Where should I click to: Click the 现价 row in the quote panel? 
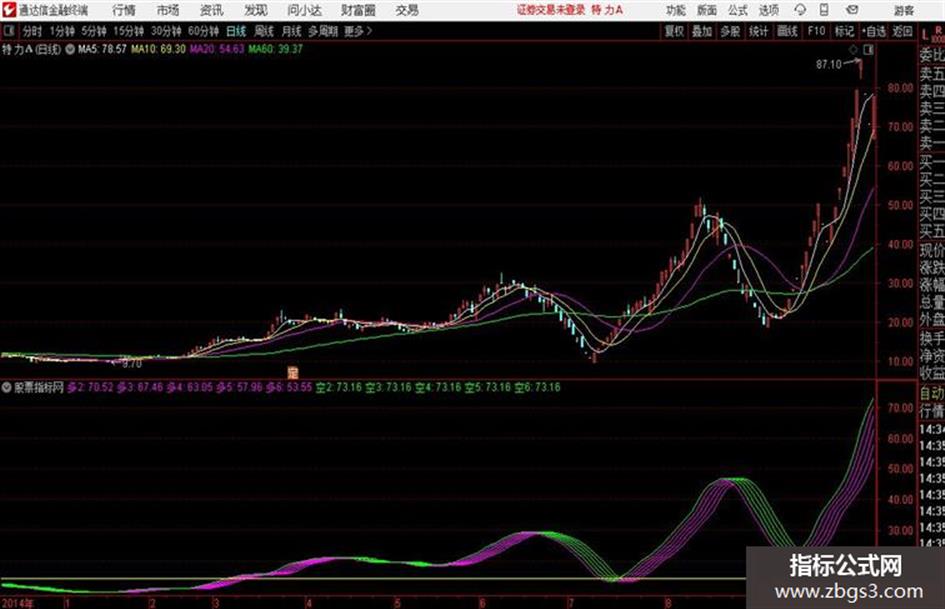pos(932,250)
